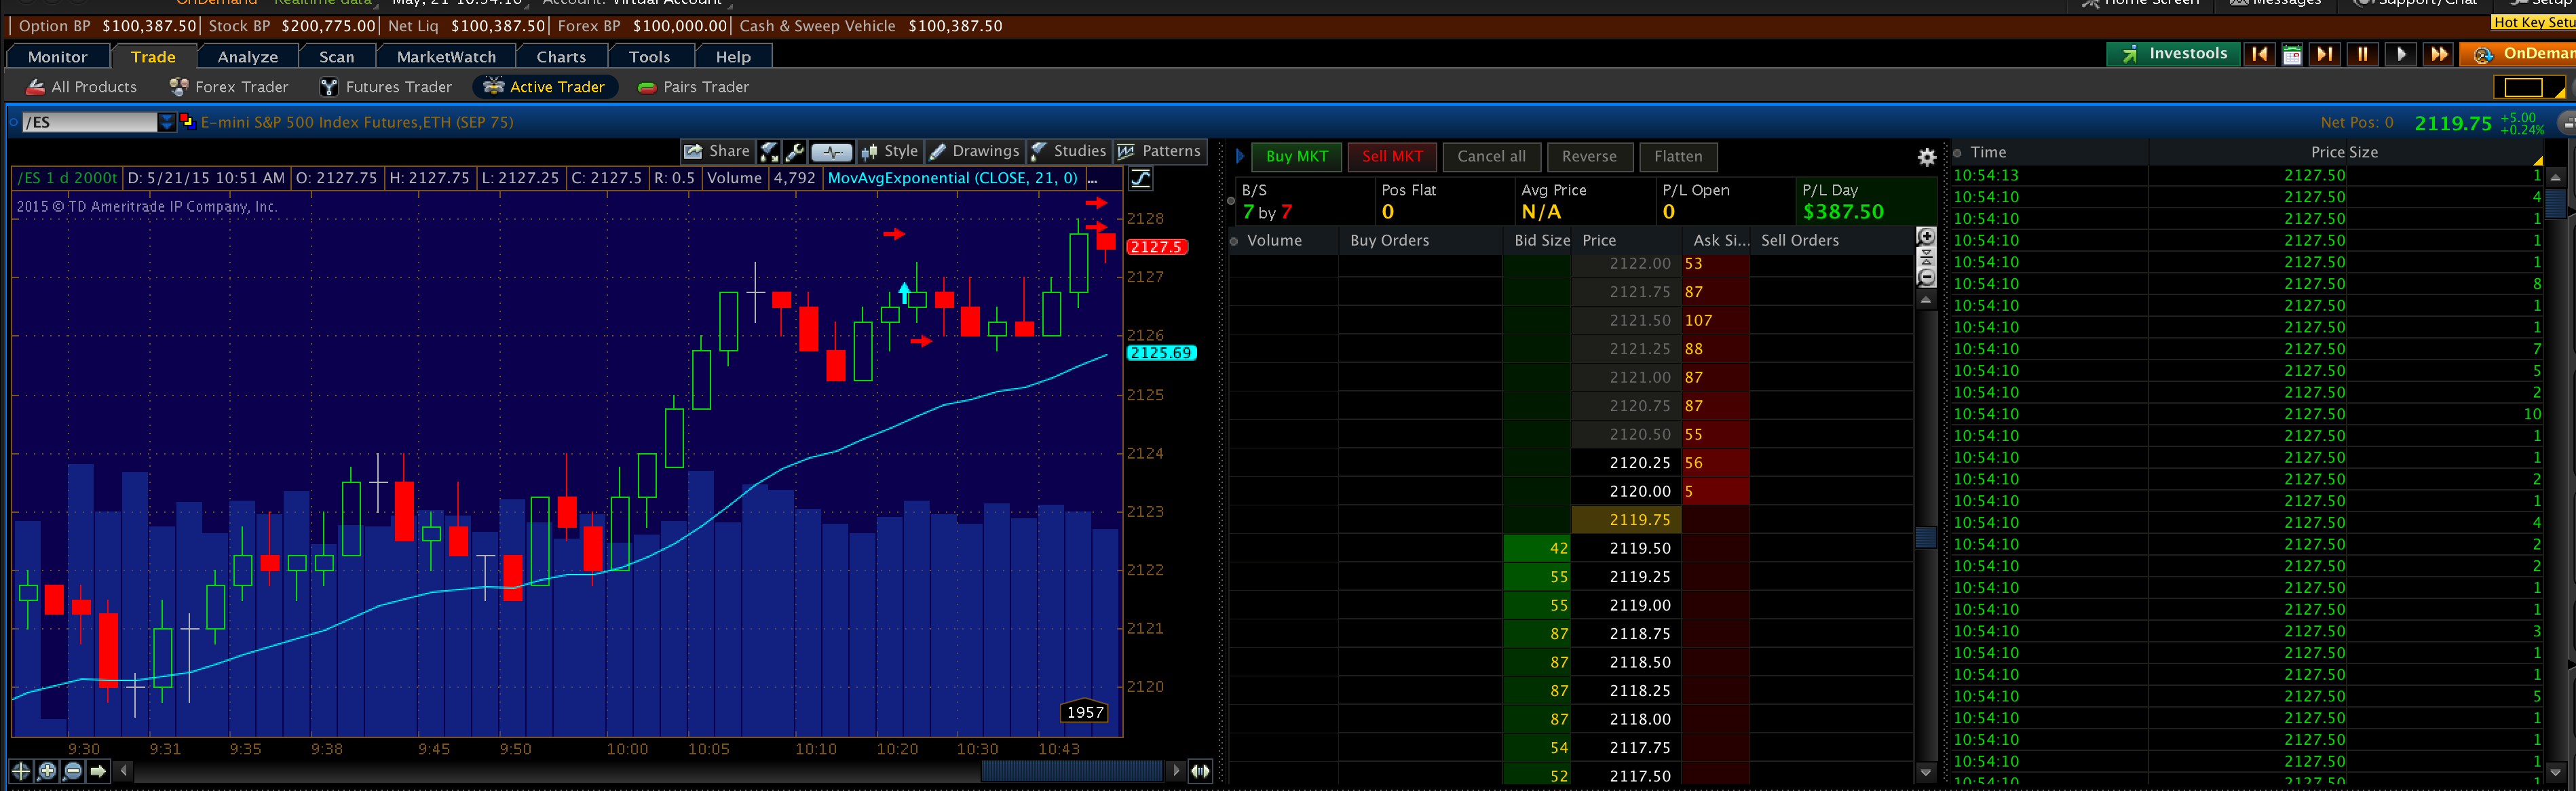Step OnDemand forward to next
Image resolution: width=2576 pixels, height=791 pixels.
click(2325, 54)
